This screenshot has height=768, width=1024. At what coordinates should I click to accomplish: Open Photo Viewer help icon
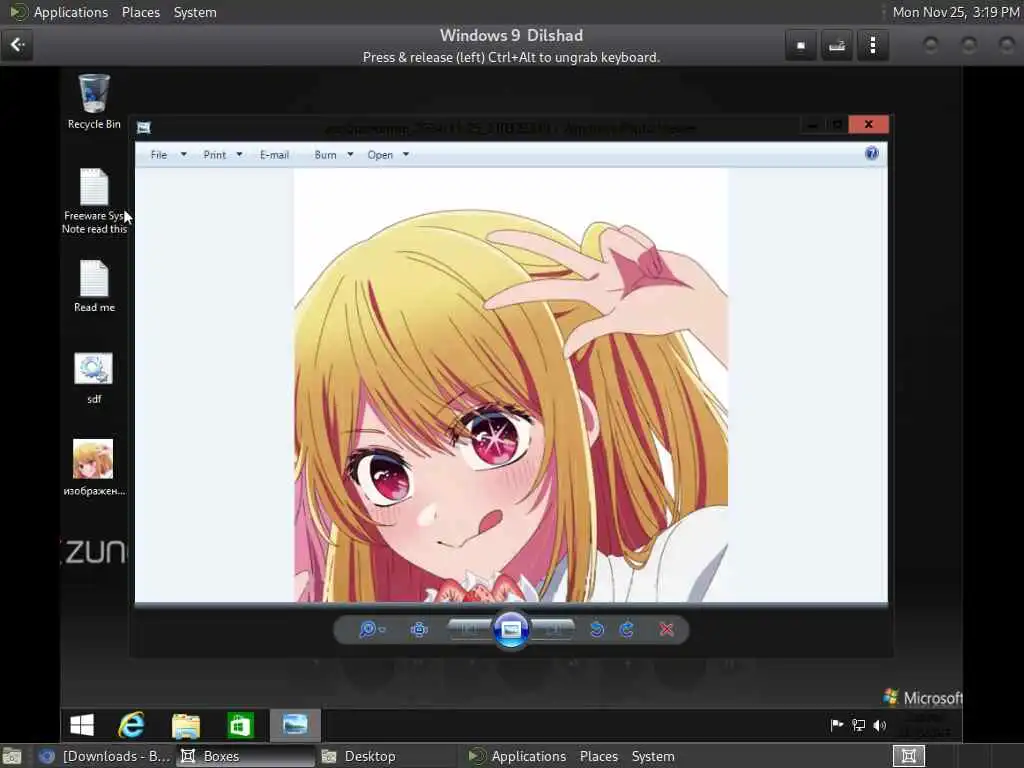pyautogui.click(x=871, y=153)
